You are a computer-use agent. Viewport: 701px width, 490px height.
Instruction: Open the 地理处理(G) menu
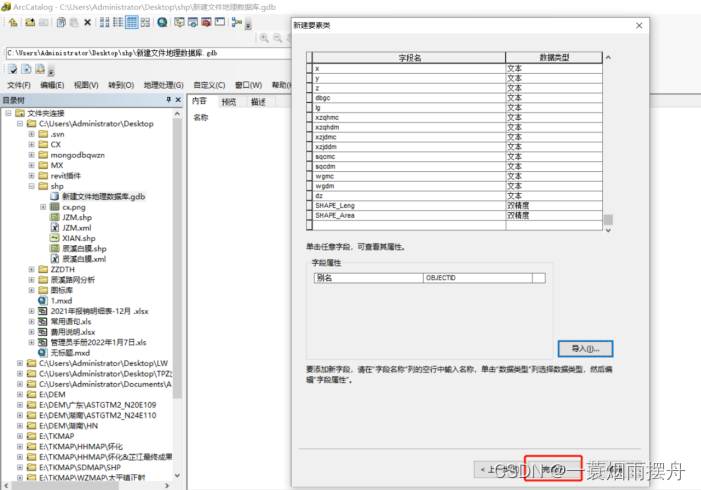[x=163, y=85]
